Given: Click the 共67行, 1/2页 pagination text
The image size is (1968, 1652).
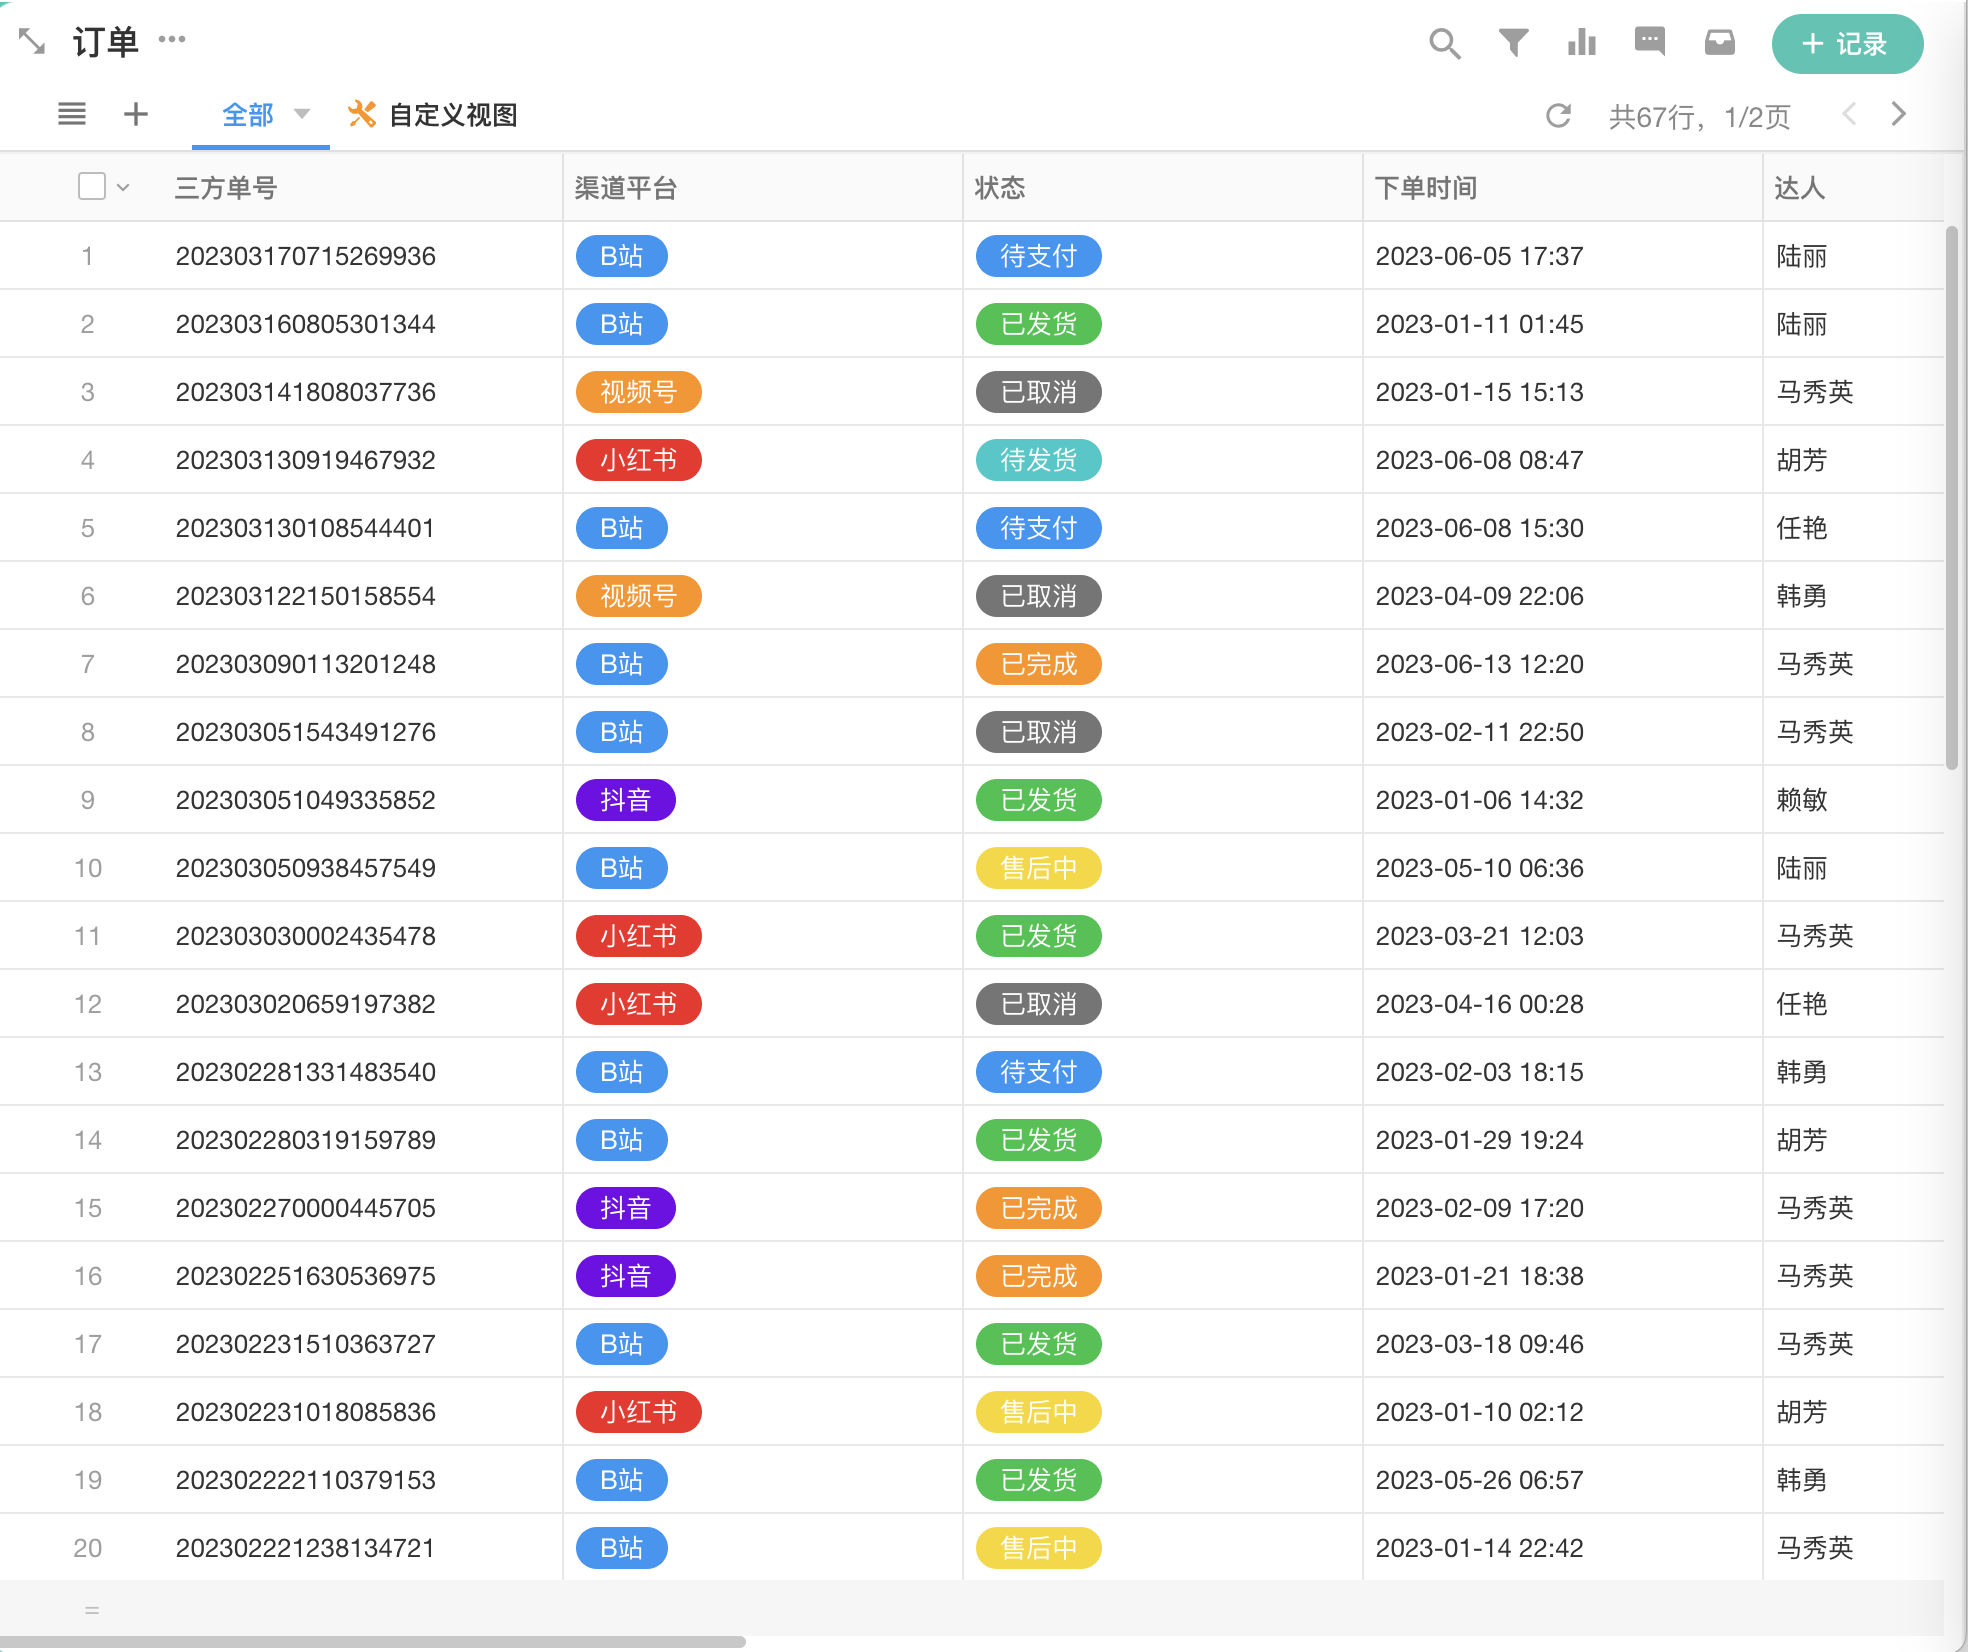Looking at the screenshot, I should pos(1700,117).
